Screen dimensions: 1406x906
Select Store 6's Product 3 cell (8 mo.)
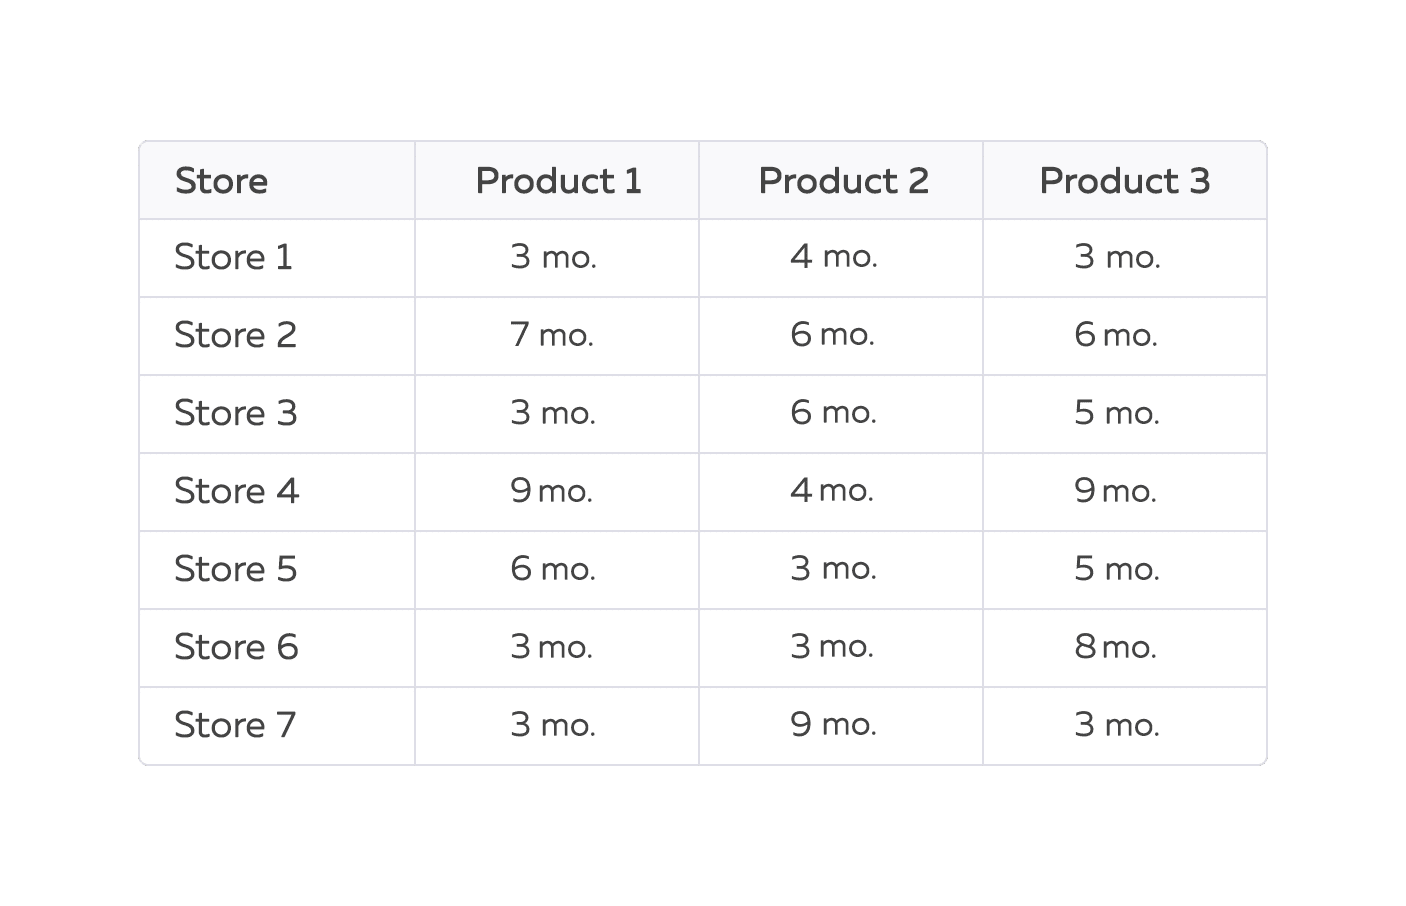tap(1115, 647)
